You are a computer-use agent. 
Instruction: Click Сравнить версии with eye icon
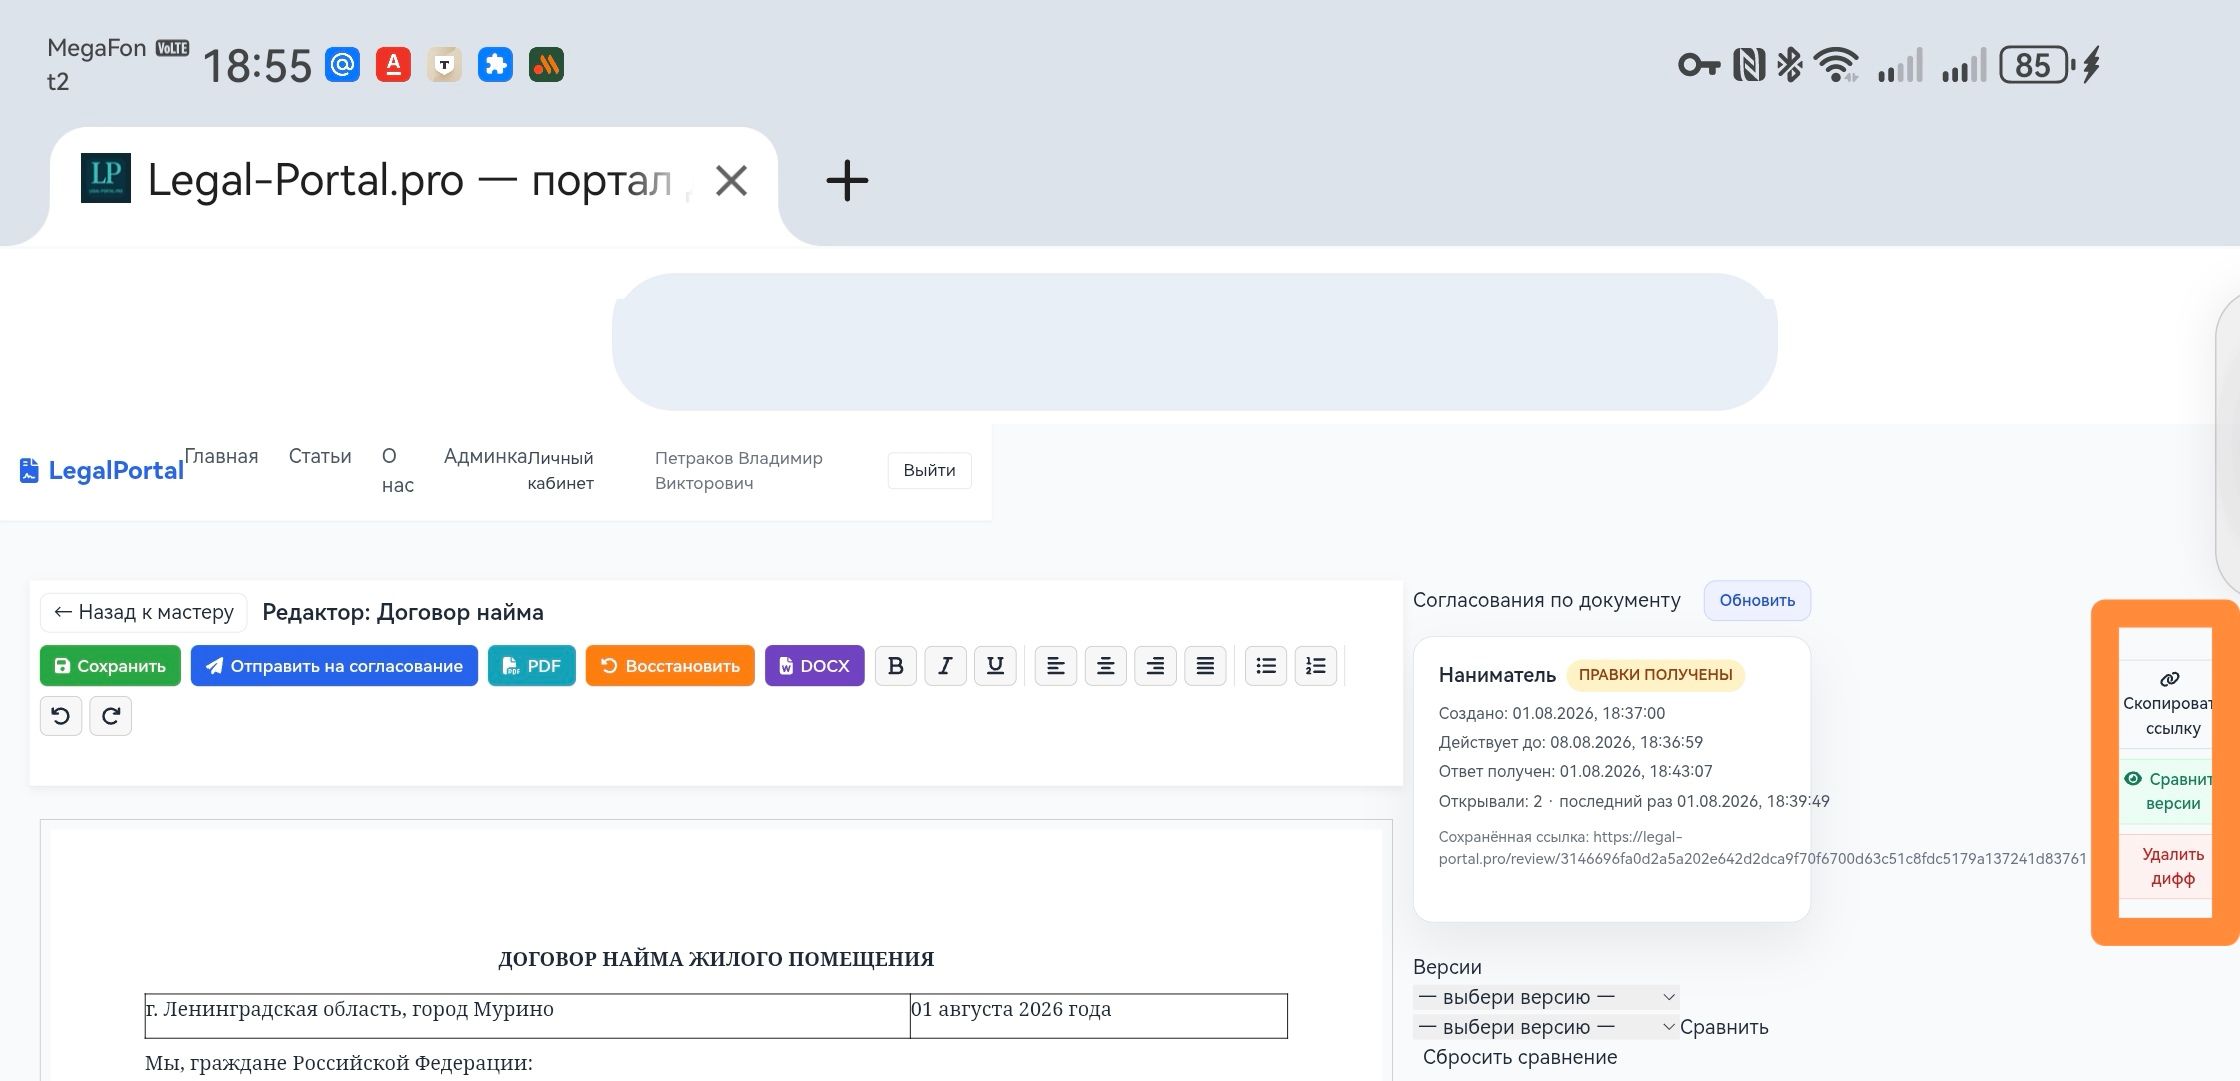(x=2167, y=791)
